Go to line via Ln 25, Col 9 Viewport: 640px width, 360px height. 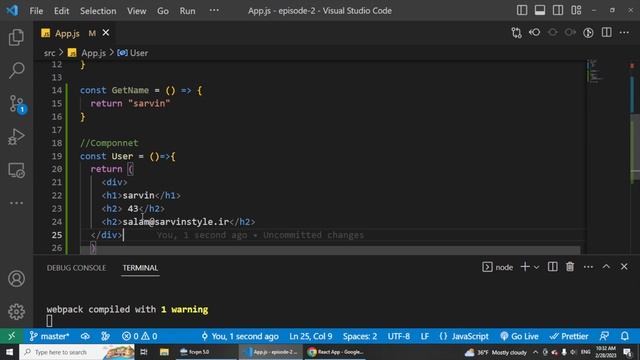[x=311, y=336]
